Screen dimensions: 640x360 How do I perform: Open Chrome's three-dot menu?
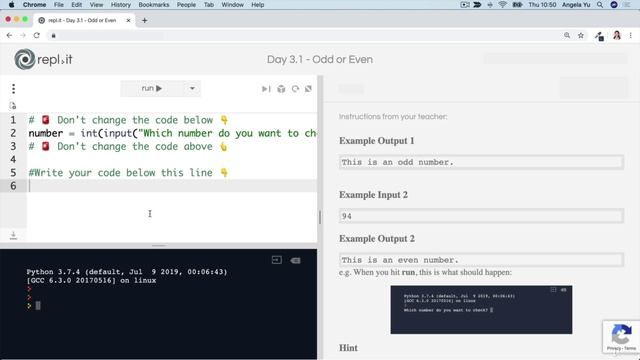[x=631, y=36]
